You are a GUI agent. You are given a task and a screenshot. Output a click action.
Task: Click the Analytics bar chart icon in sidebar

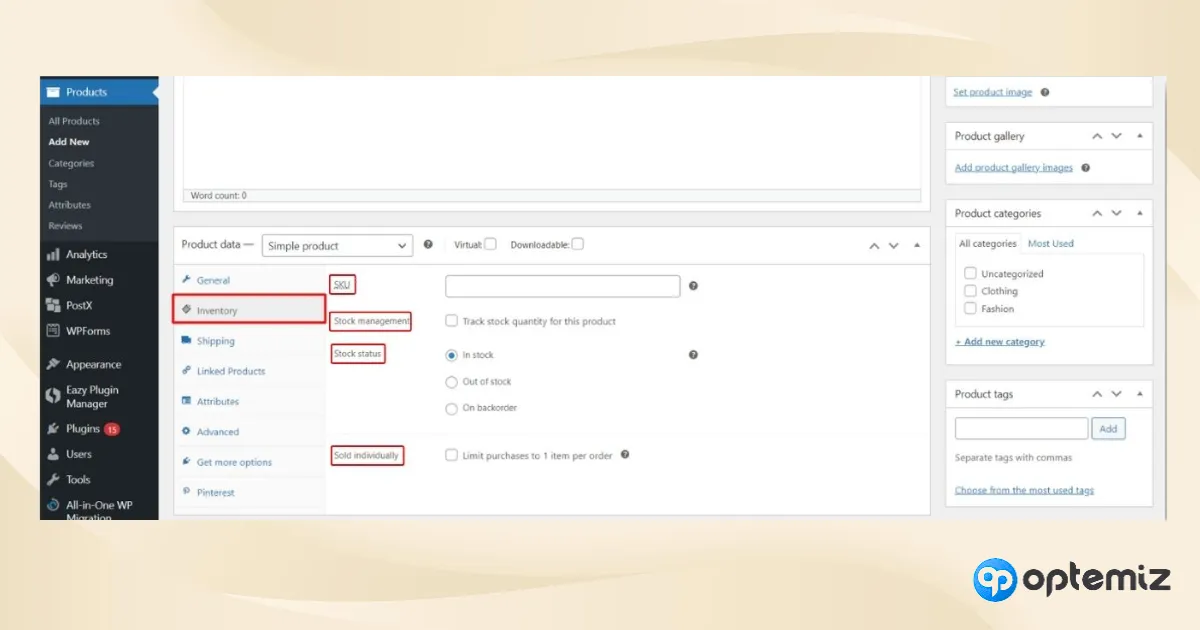tap(53, 255)
